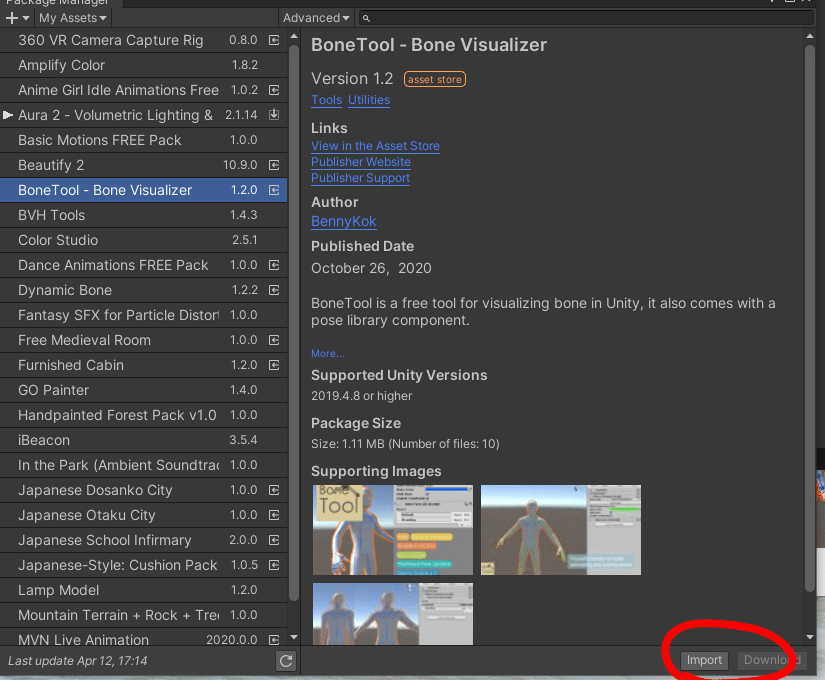Viewport: 825px width, 680px height.
Task: Click the plus add package icon
Action: (x=12, y=18)
